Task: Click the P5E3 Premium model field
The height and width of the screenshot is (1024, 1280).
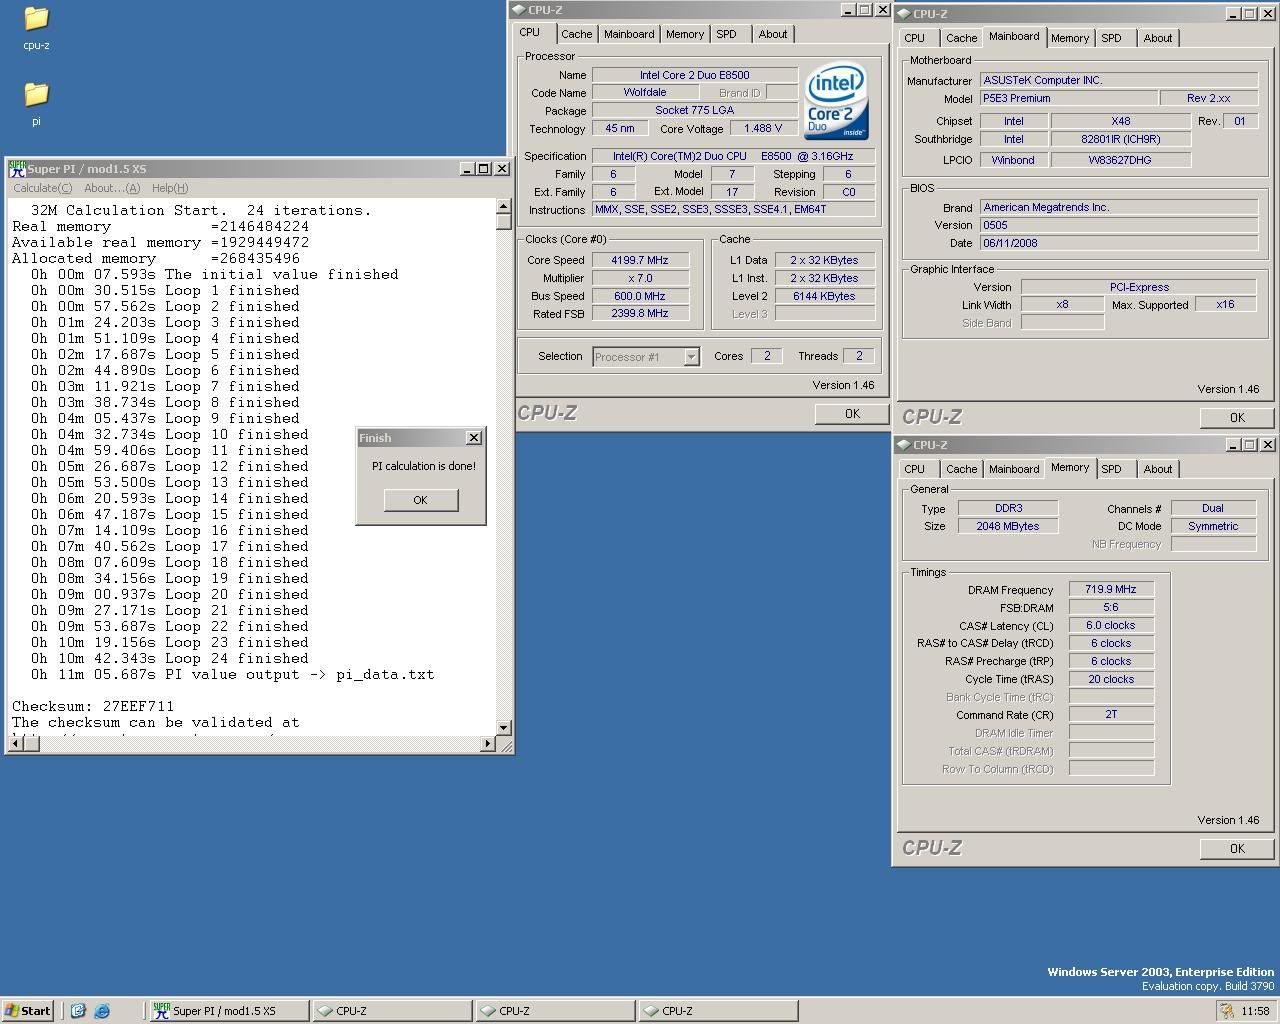Action: (1068, 99)
